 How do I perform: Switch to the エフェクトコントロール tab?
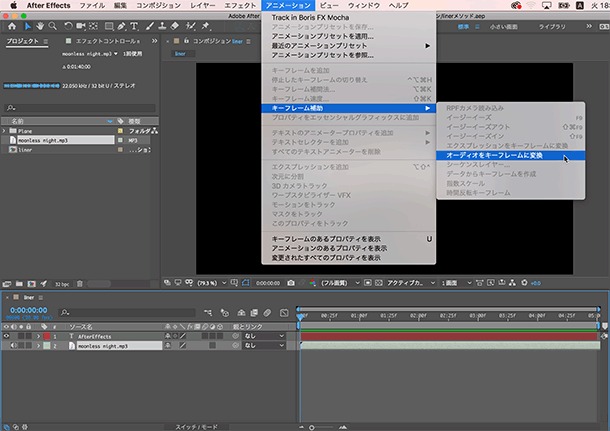pos(107,41)
